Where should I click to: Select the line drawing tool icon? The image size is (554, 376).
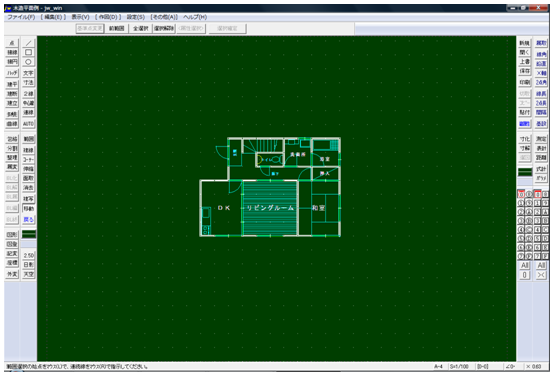(x=28, y=43)
